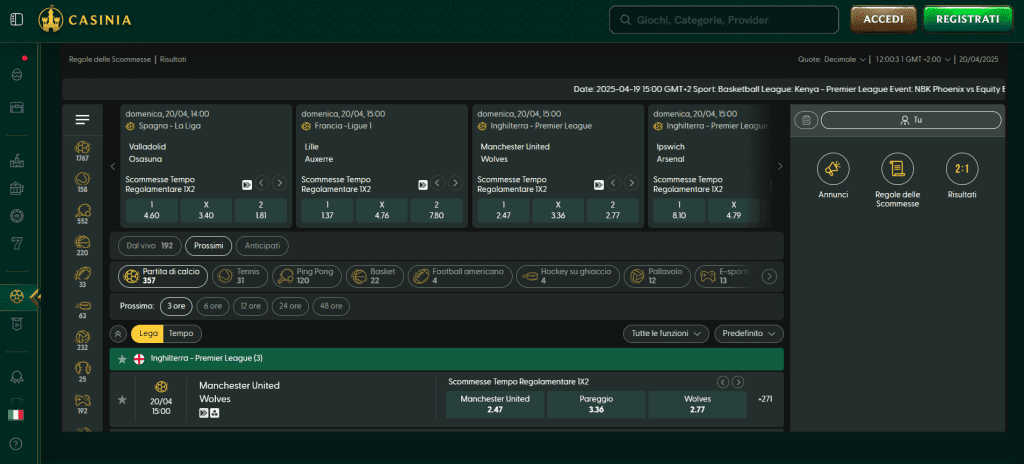Show previous featured match cards

pyautogui.click(x=112, y=167)
